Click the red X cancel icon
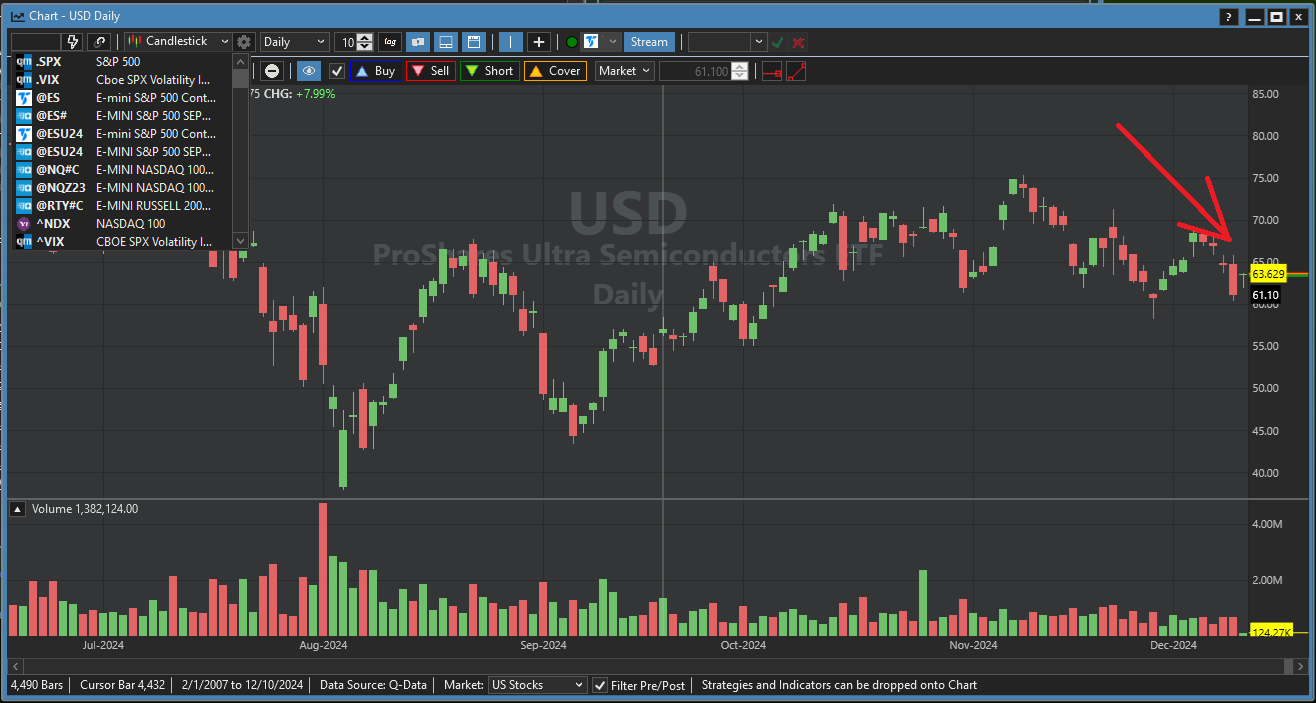This screenshot has height=703, width=1316. click(798, 42)
